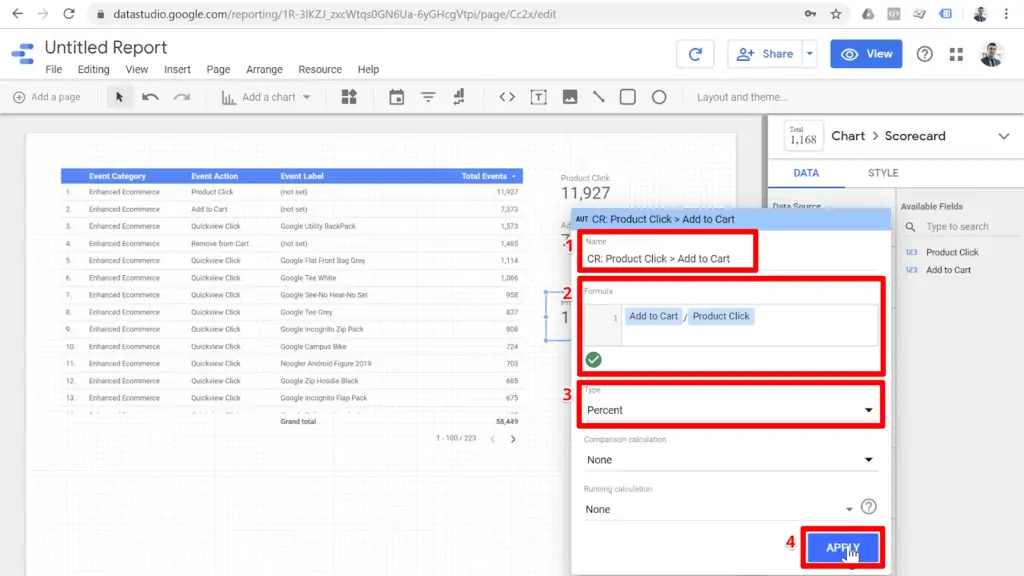This screenshot has height=576, width=1024.
Task: Insert a circle shape from the toolbar
Action: [x=656, y=97]
